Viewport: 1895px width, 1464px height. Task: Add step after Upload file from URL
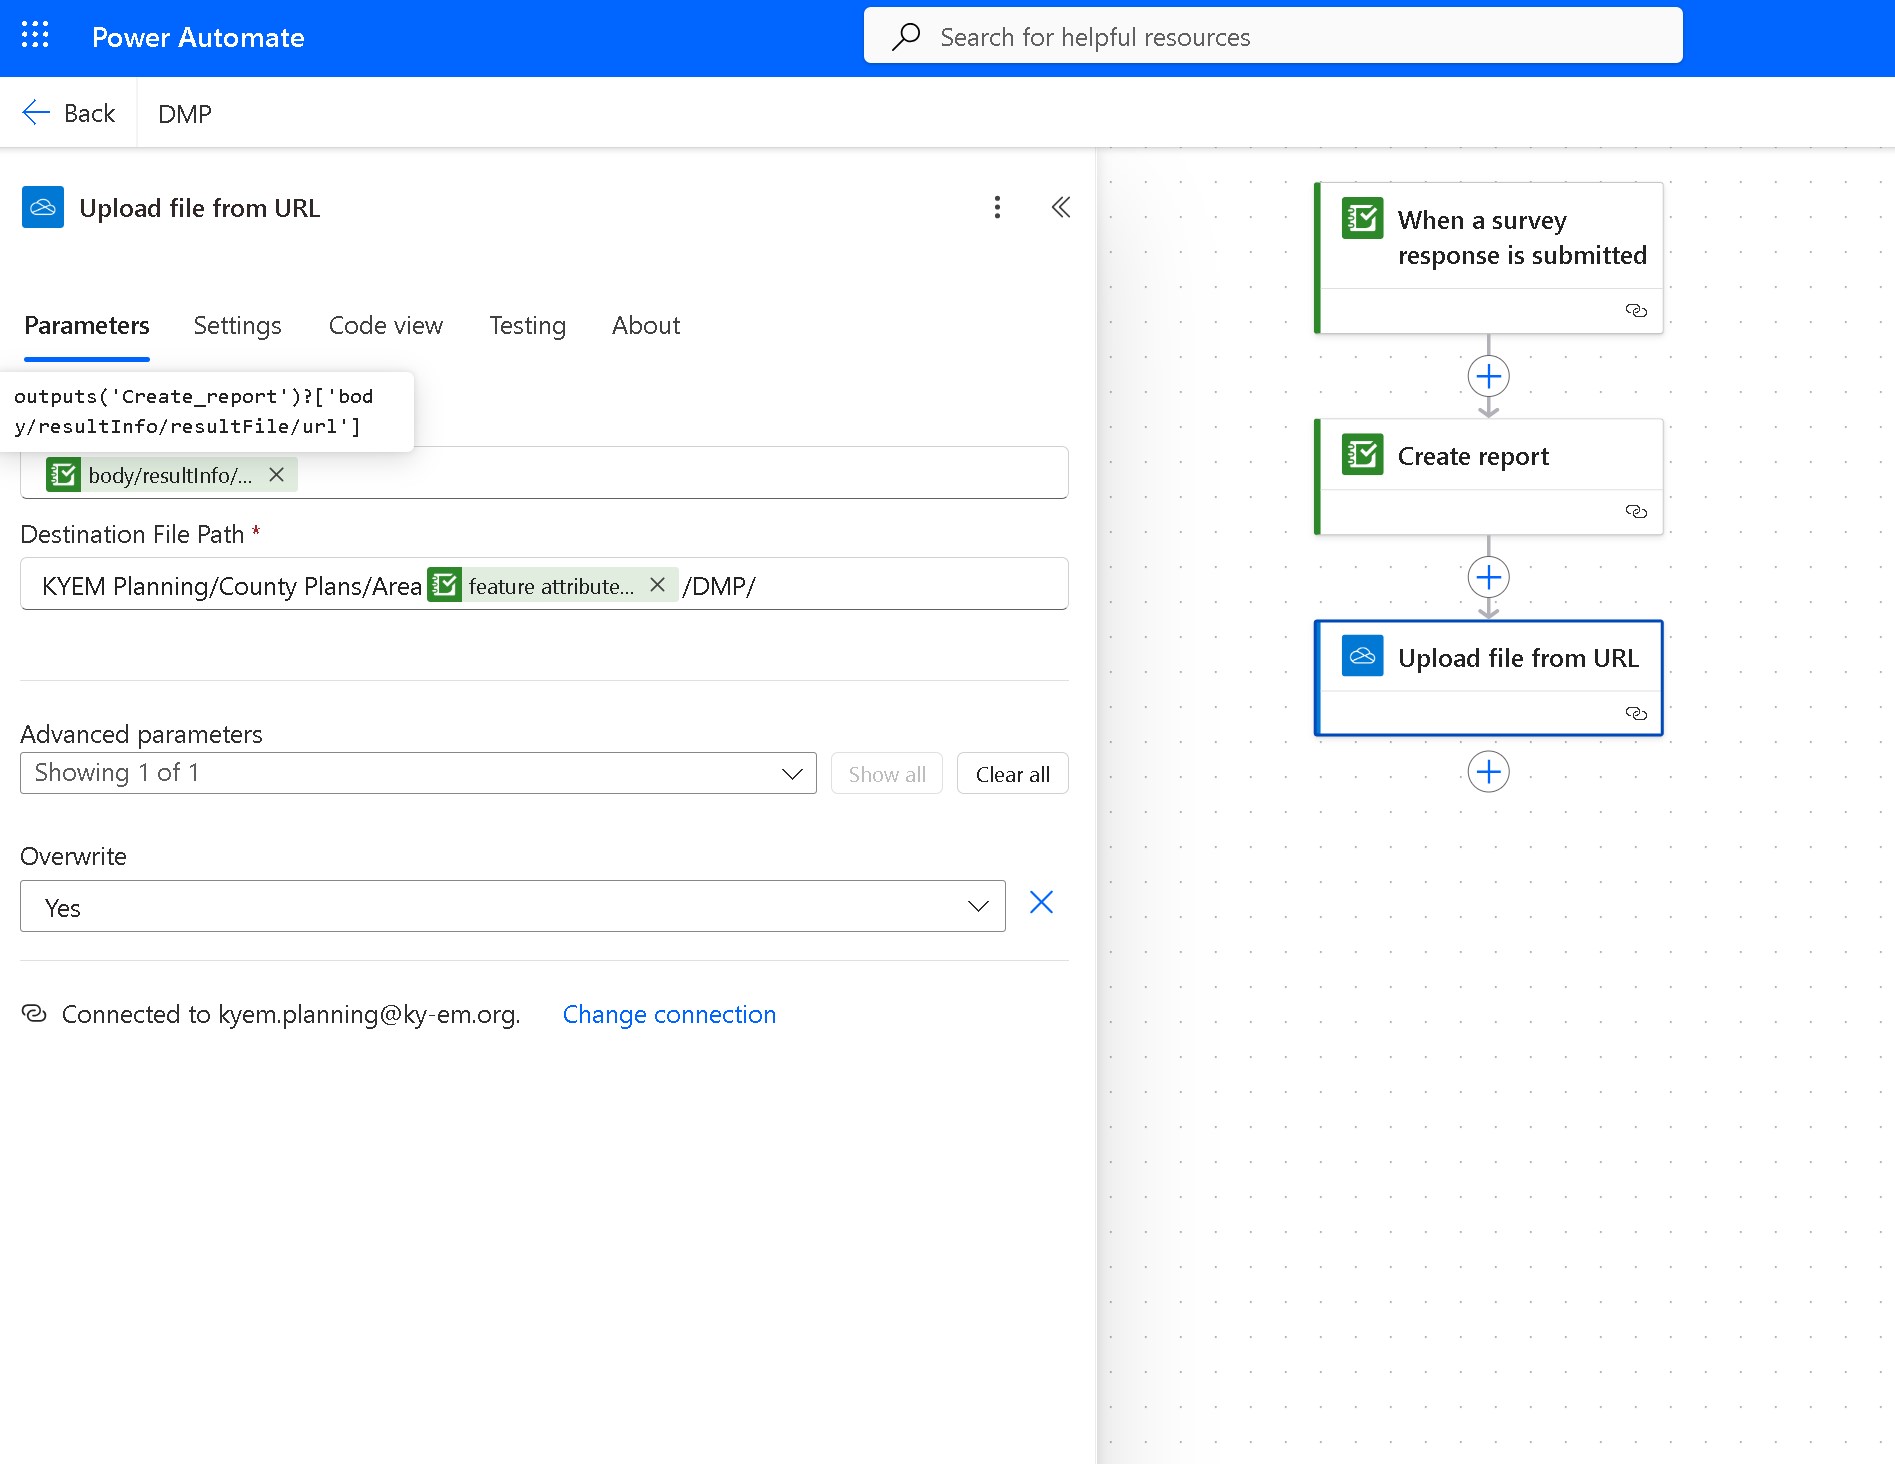point(1488,772)
